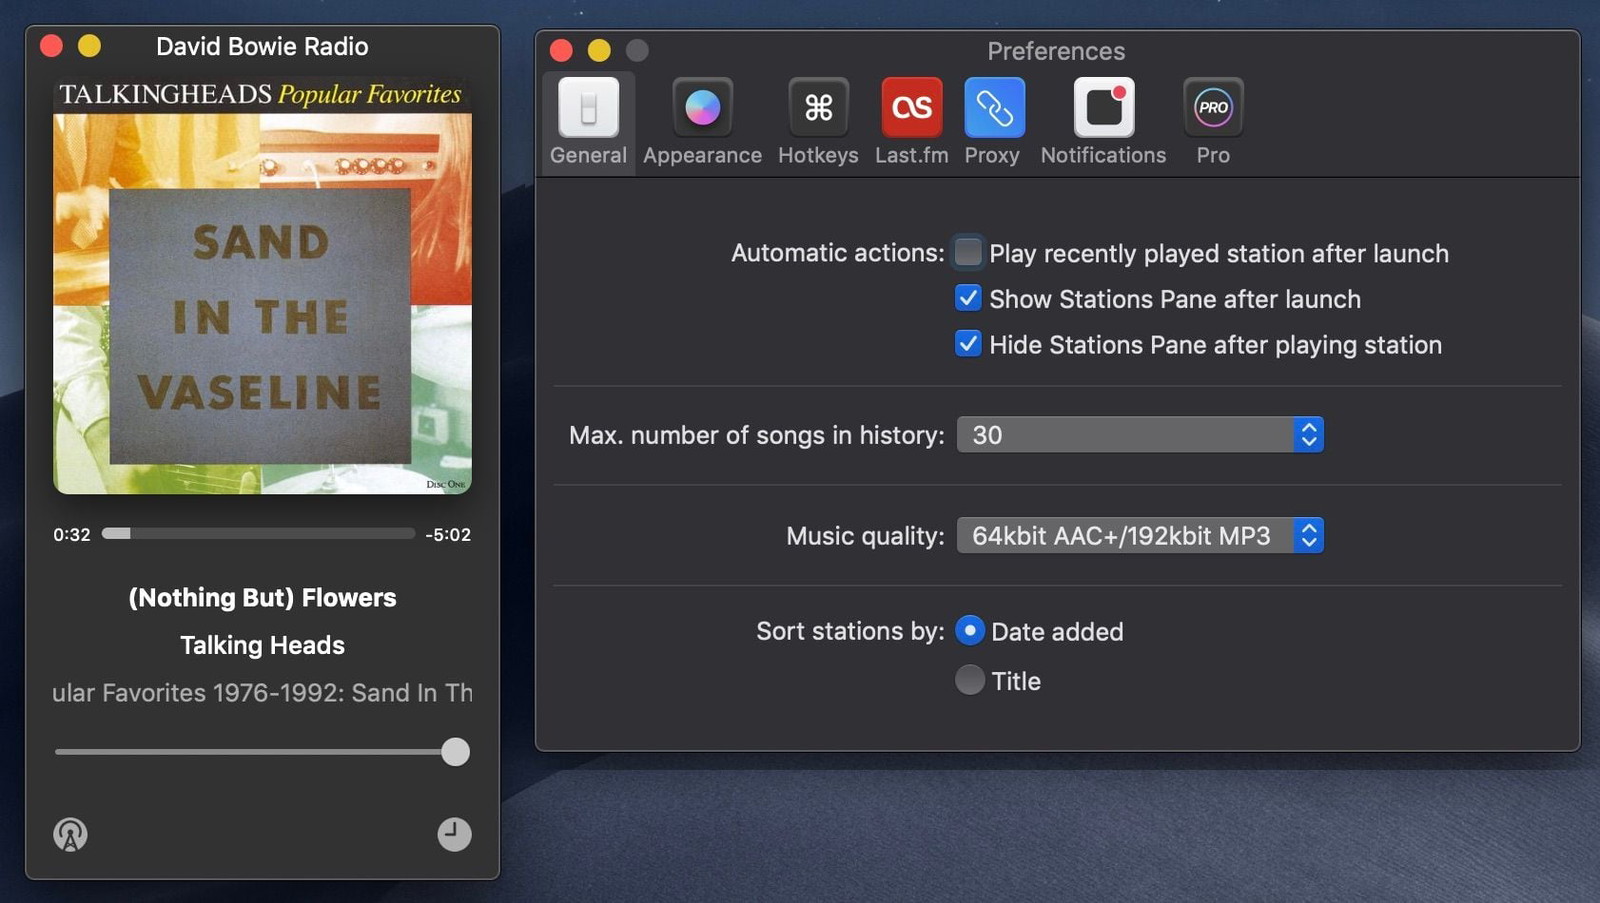Open the Last.fm preferences tab
The image size is (1600, 903).
point(911,123)
